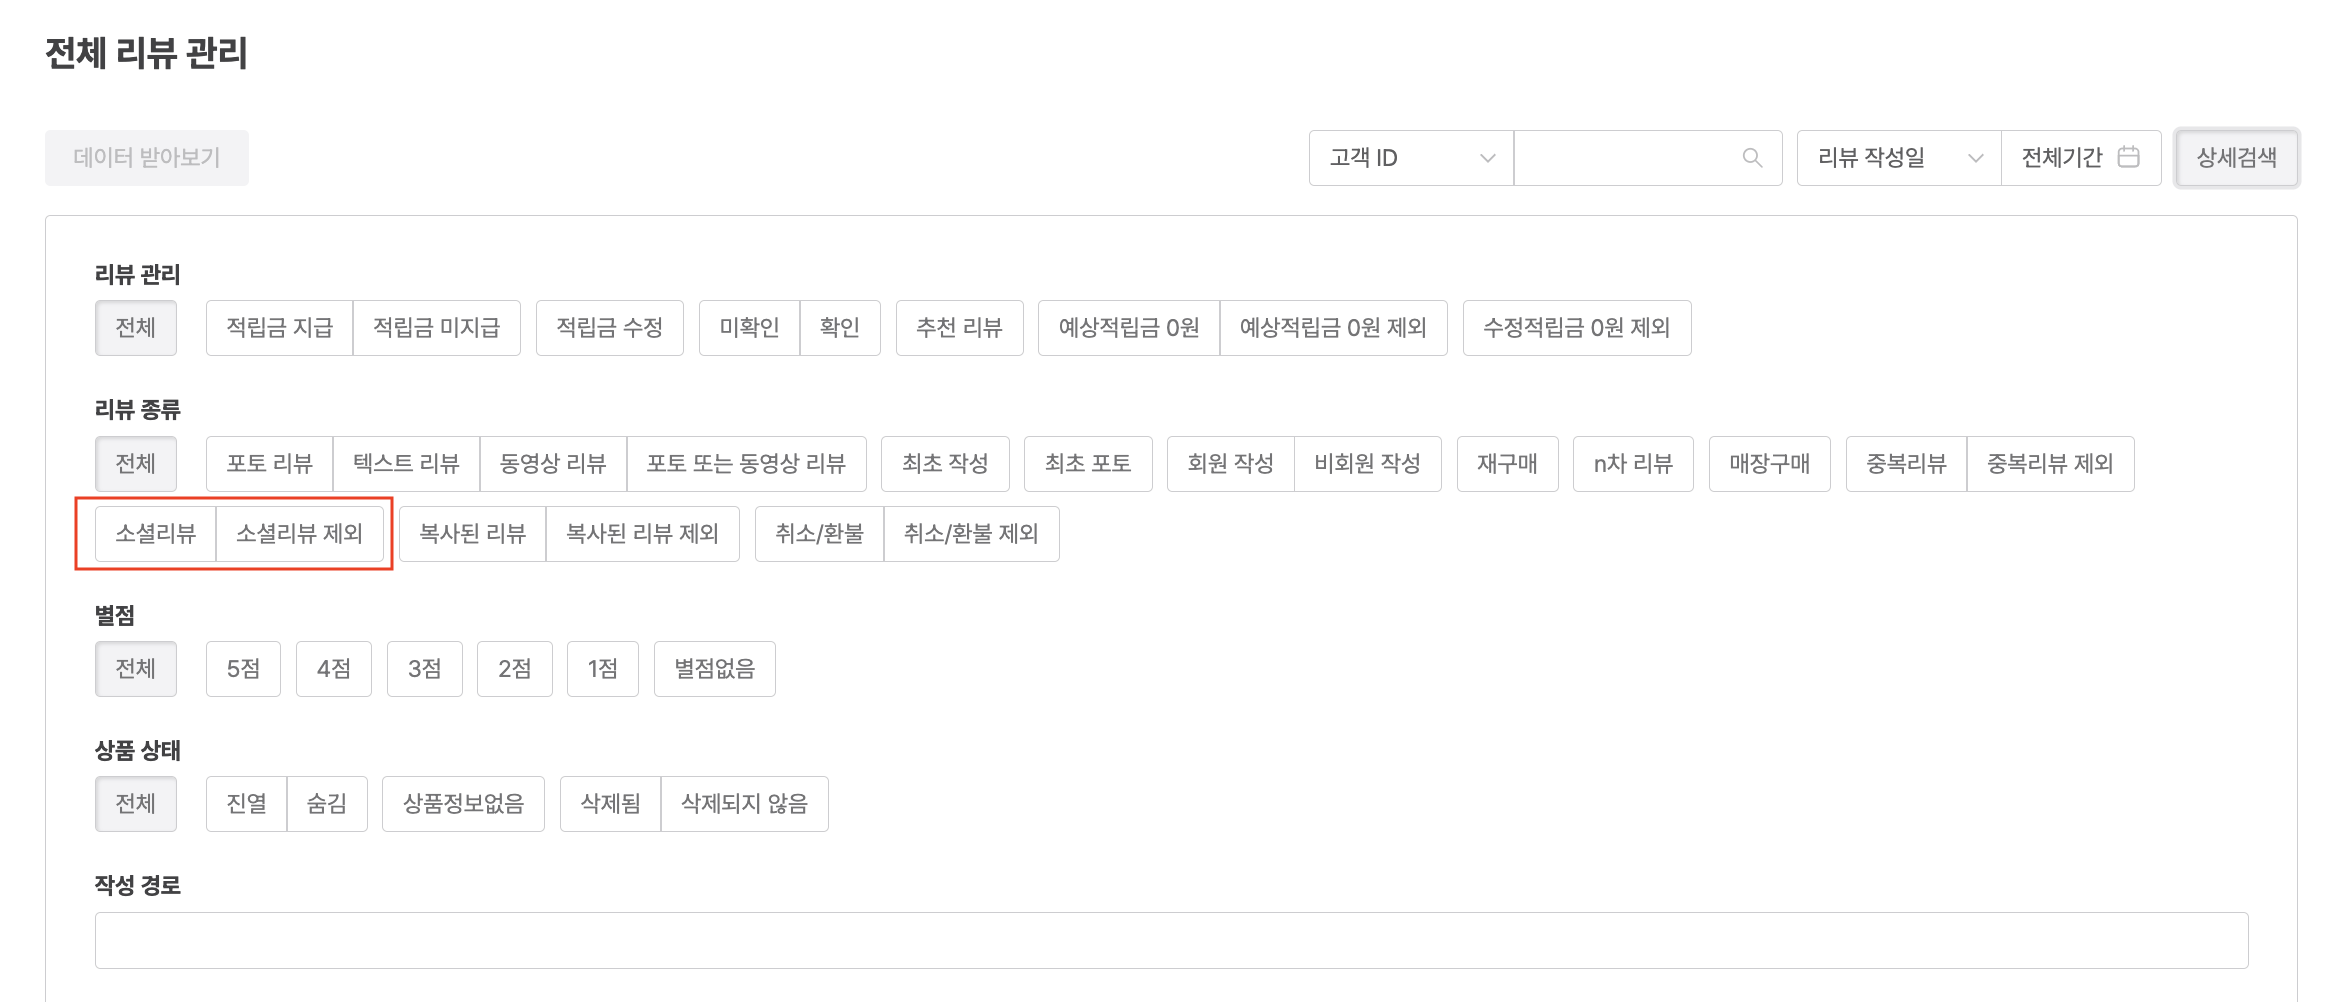Filter by 취소/환불 reviews
Viewport: 2348px width, 1002px height.
819,534
